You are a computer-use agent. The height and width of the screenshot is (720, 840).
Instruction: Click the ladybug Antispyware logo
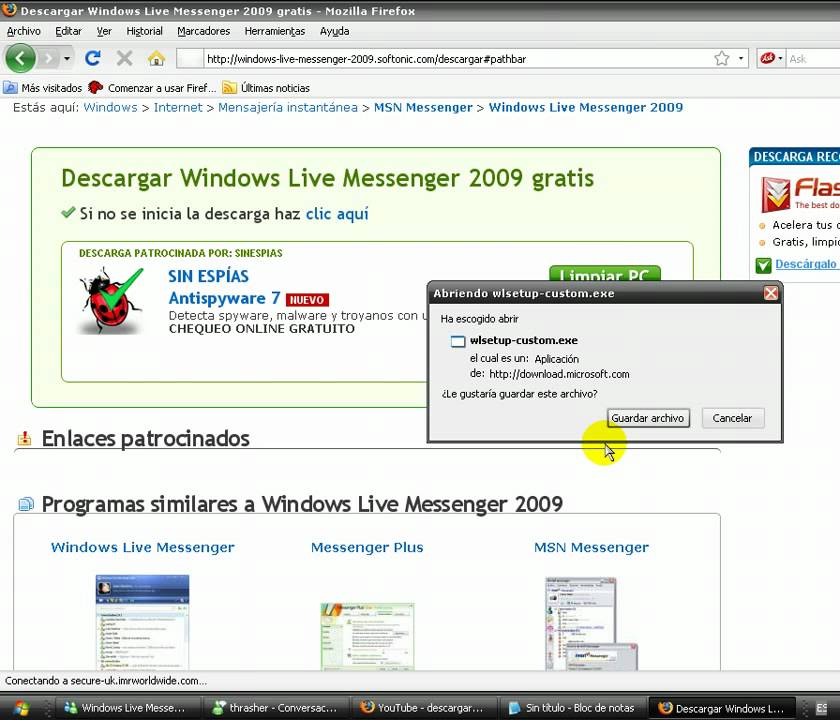pos(111,301)
